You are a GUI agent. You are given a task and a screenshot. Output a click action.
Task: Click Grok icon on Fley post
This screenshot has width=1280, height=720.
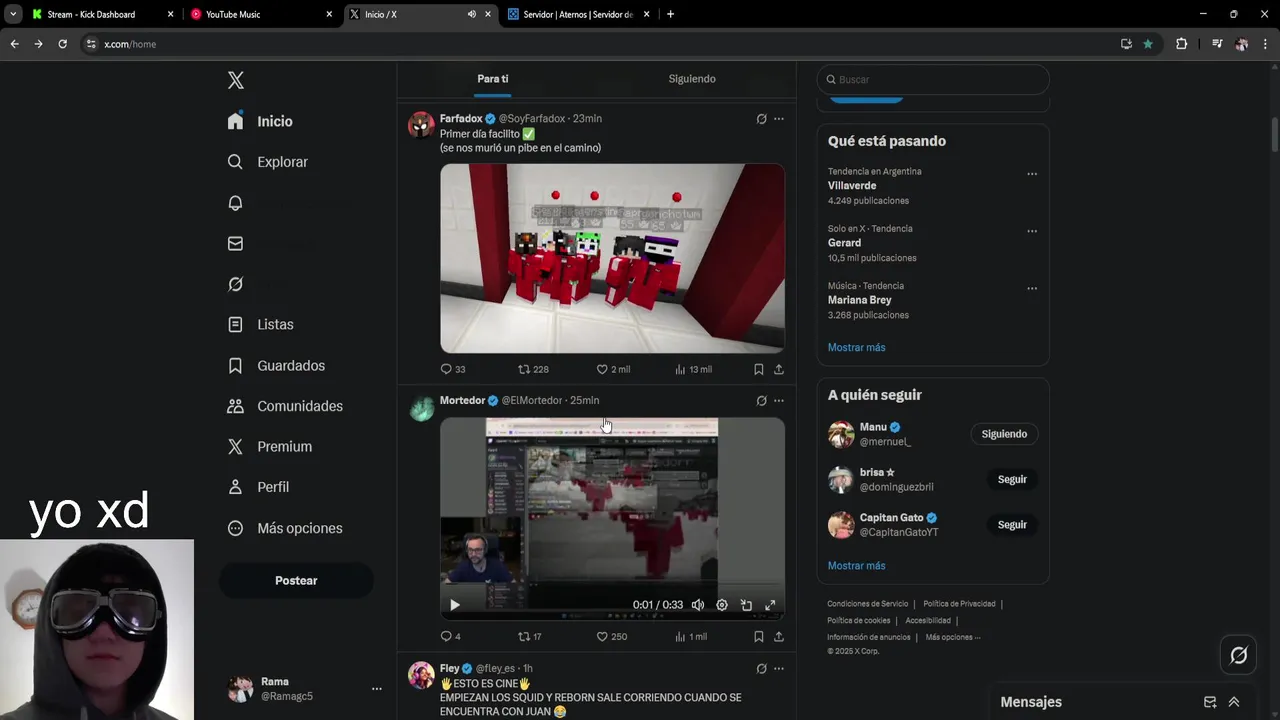[x=761, y=669]
